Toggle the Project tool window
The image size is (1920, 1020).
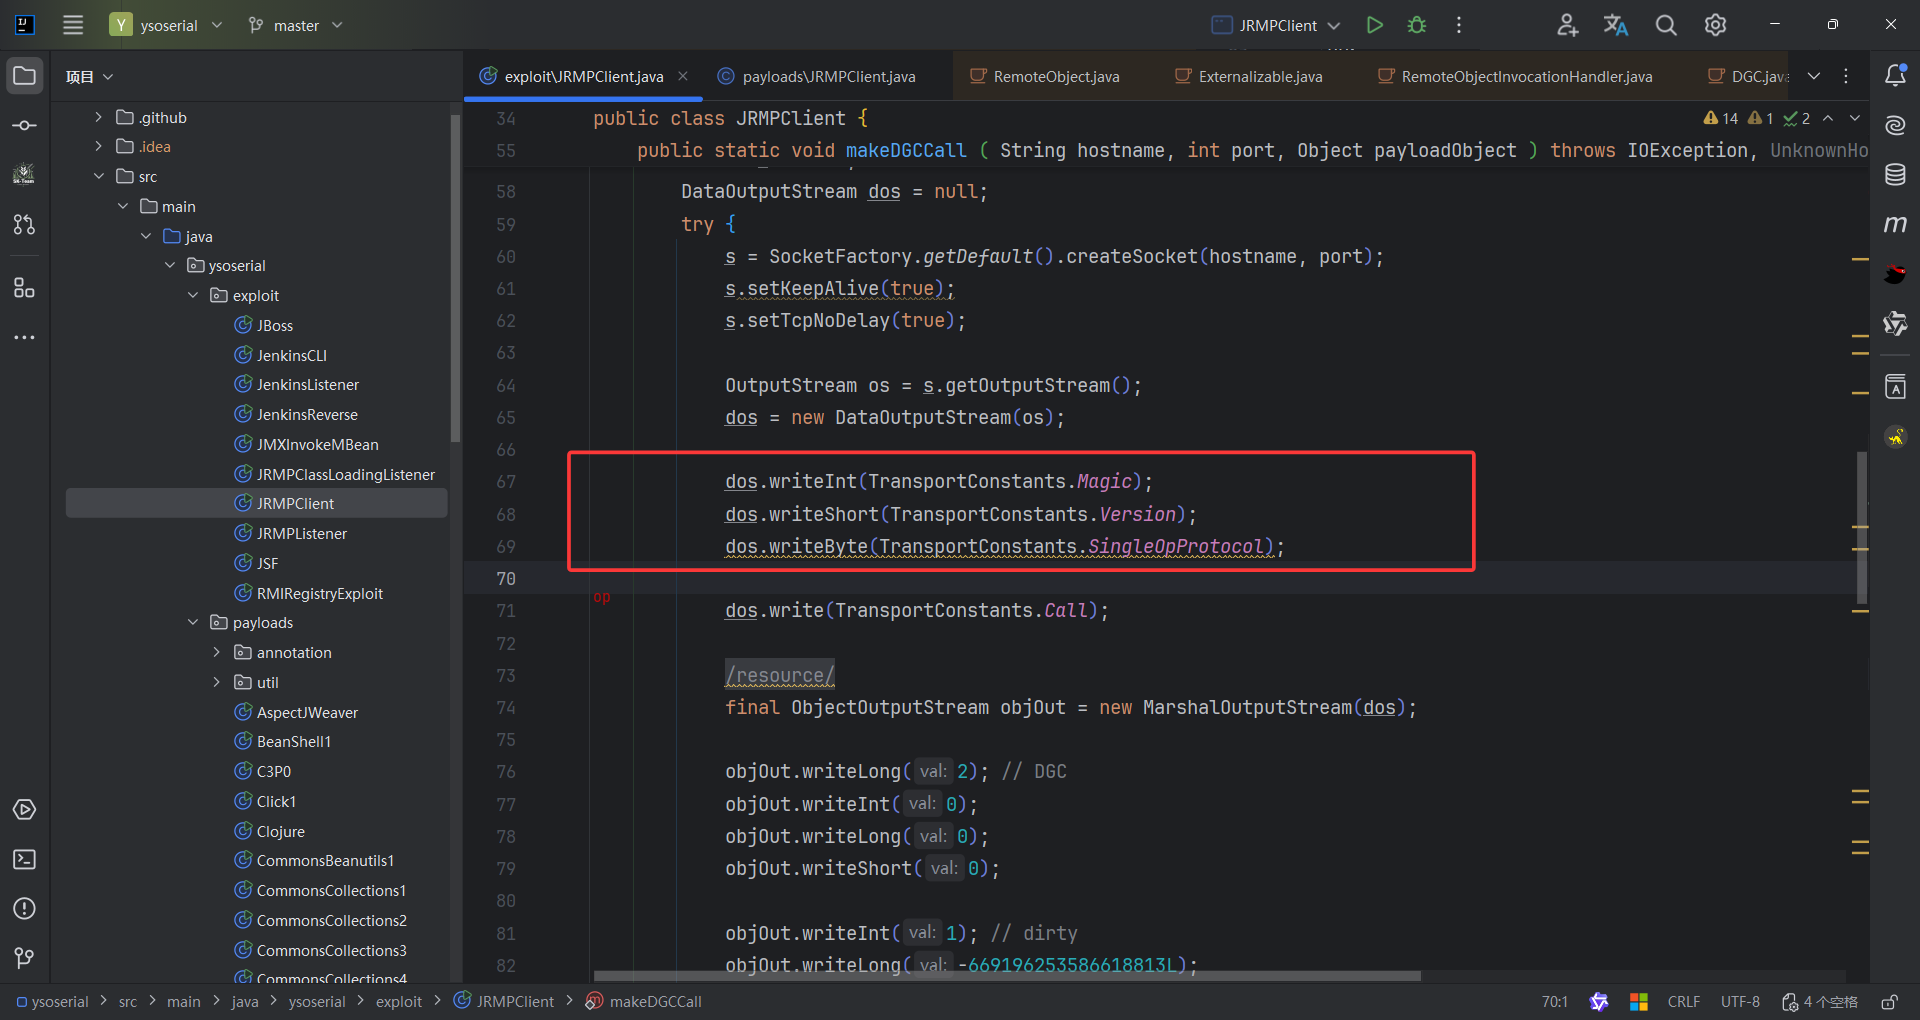click(x=25, y=76)
